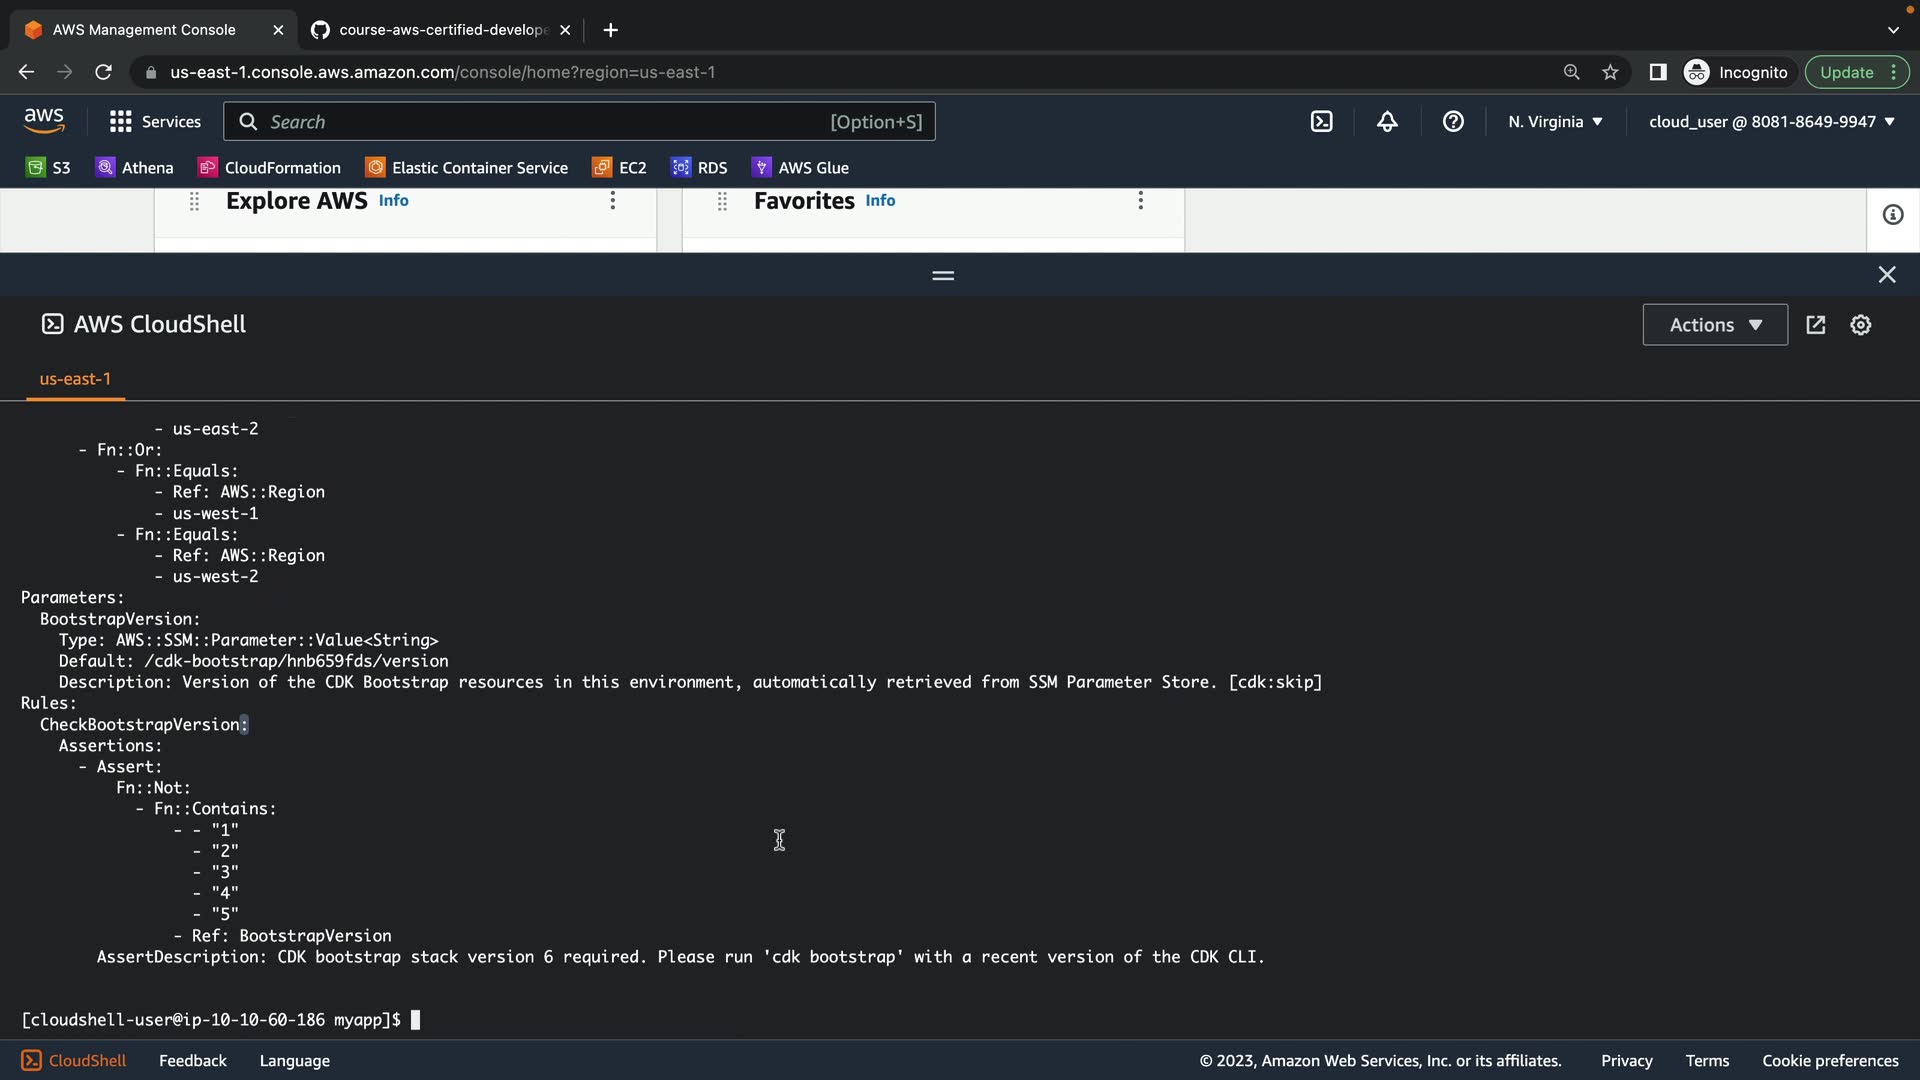1920x1080 pixels.
Task: Open the notifications bell icon
Action: click(1387, 122)
